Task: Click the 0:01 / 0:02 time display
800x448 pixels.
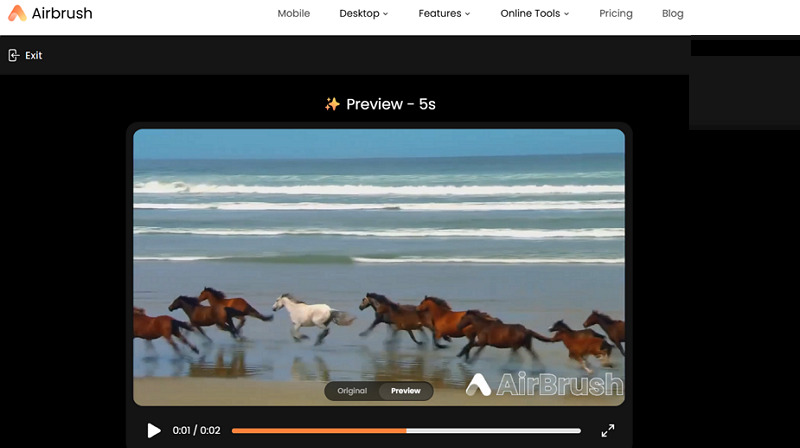Action: [197, 431]
